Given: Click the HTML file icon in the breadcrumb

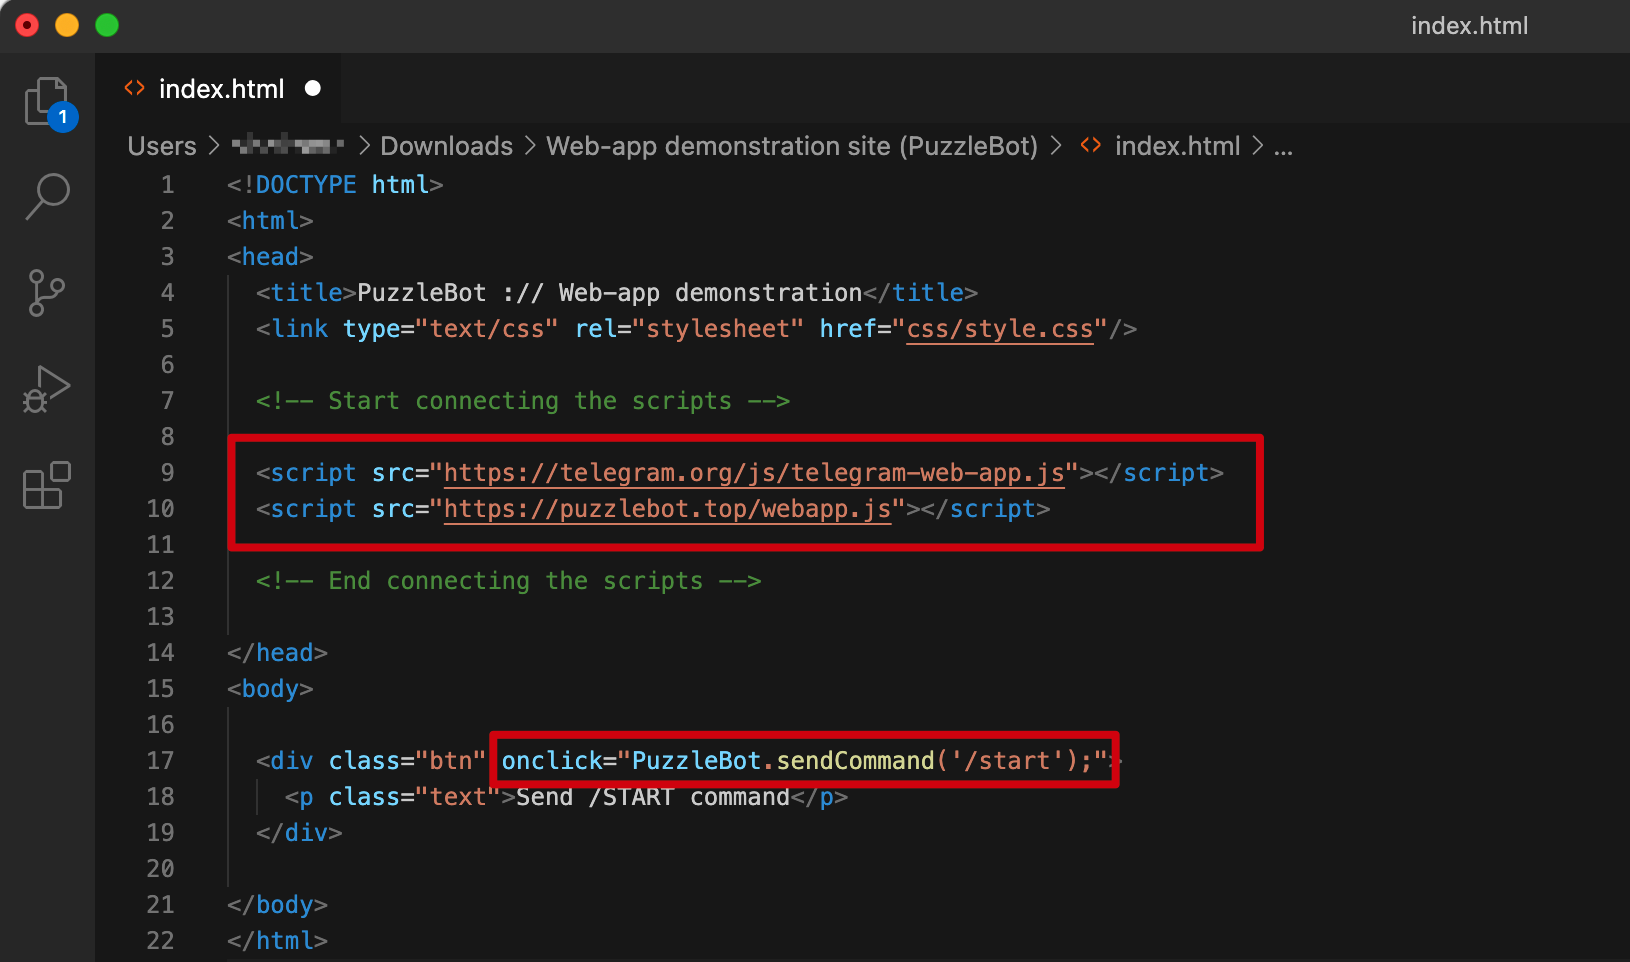Looking at the screenshot, I should tap(1091, 146).
